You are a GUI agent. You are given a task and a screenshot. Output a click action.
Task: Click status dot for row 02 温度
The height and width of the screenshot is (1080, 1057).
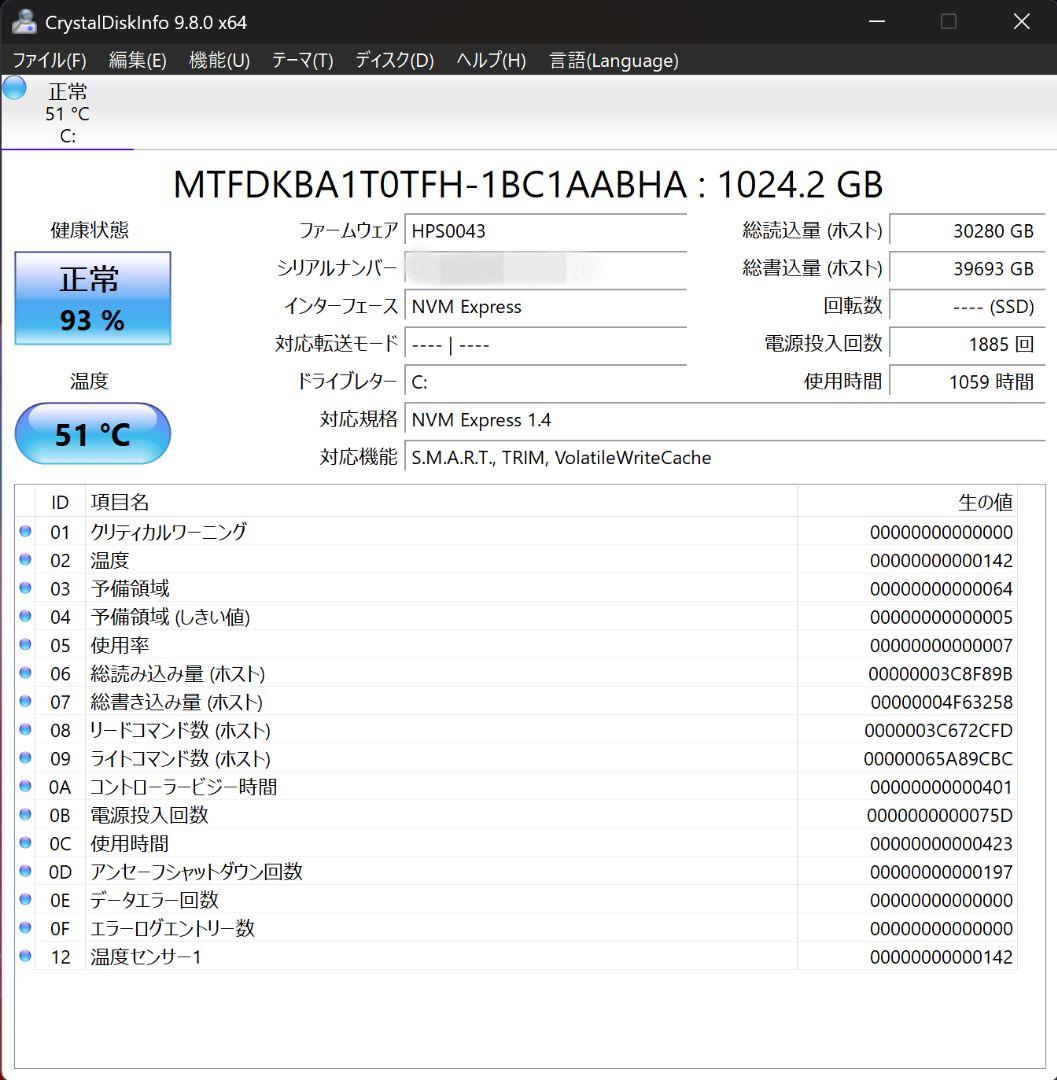point(25,560)
